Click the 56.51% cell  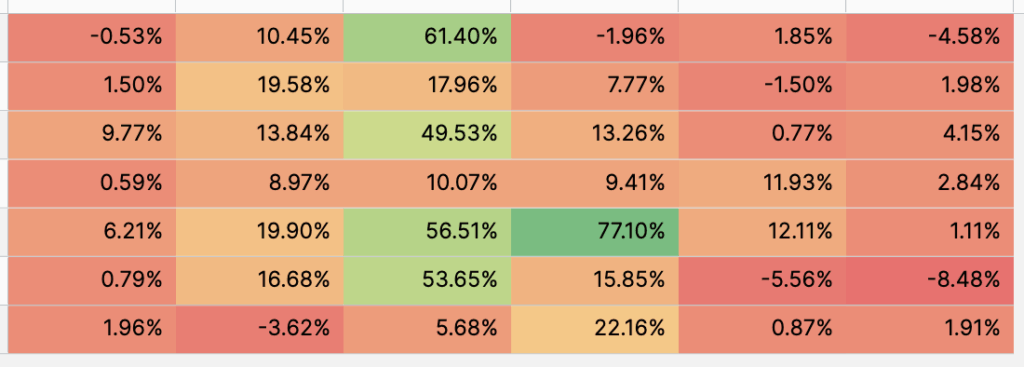click(x=426, y=231)
